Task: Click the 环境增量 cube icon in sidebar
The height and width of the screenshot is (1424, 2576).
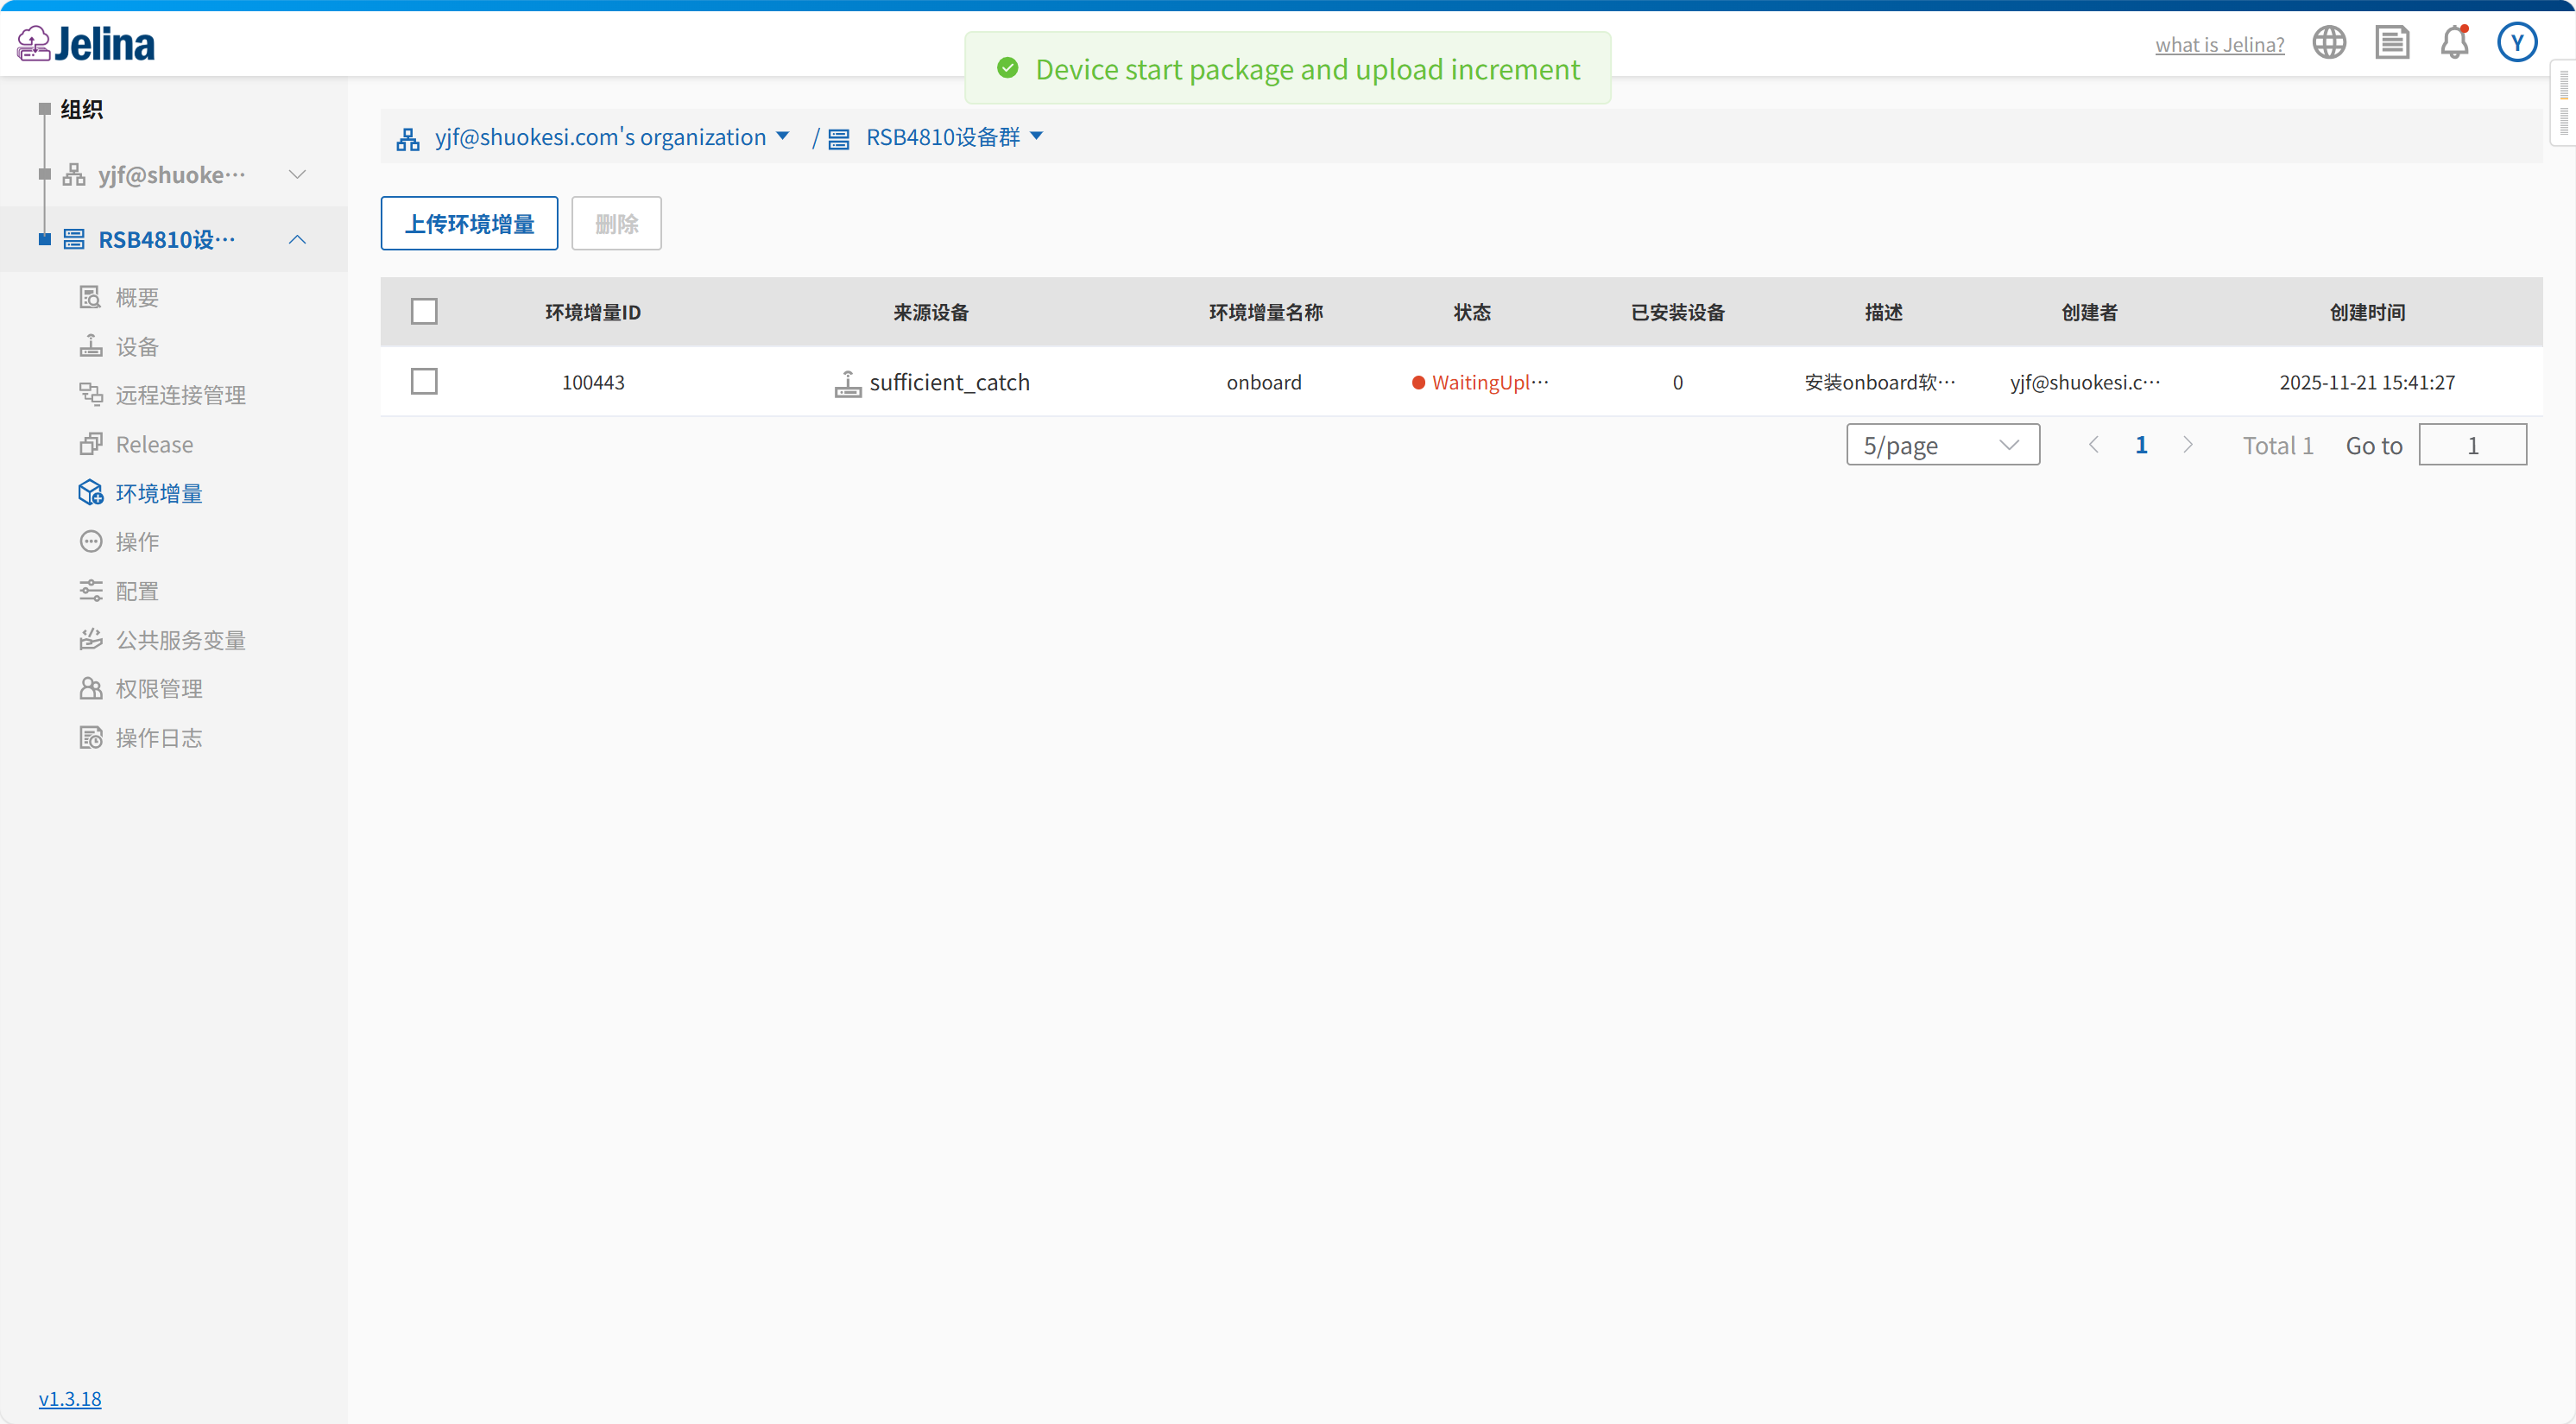Action: click(x=91, y=493)
